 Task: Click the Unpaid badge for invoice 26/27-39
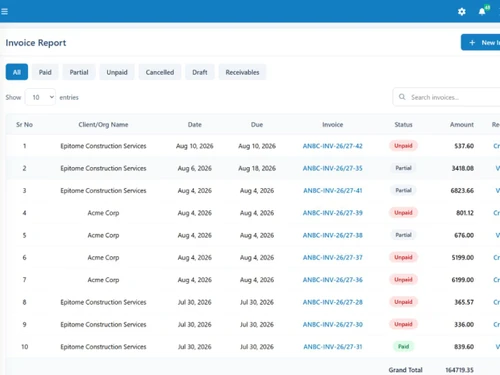pos(403,213)
